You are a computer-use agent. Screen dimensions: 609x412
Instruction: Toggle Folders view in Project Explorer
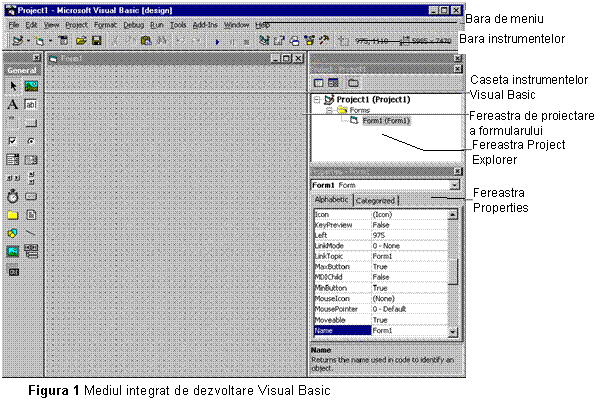[353, 83]
